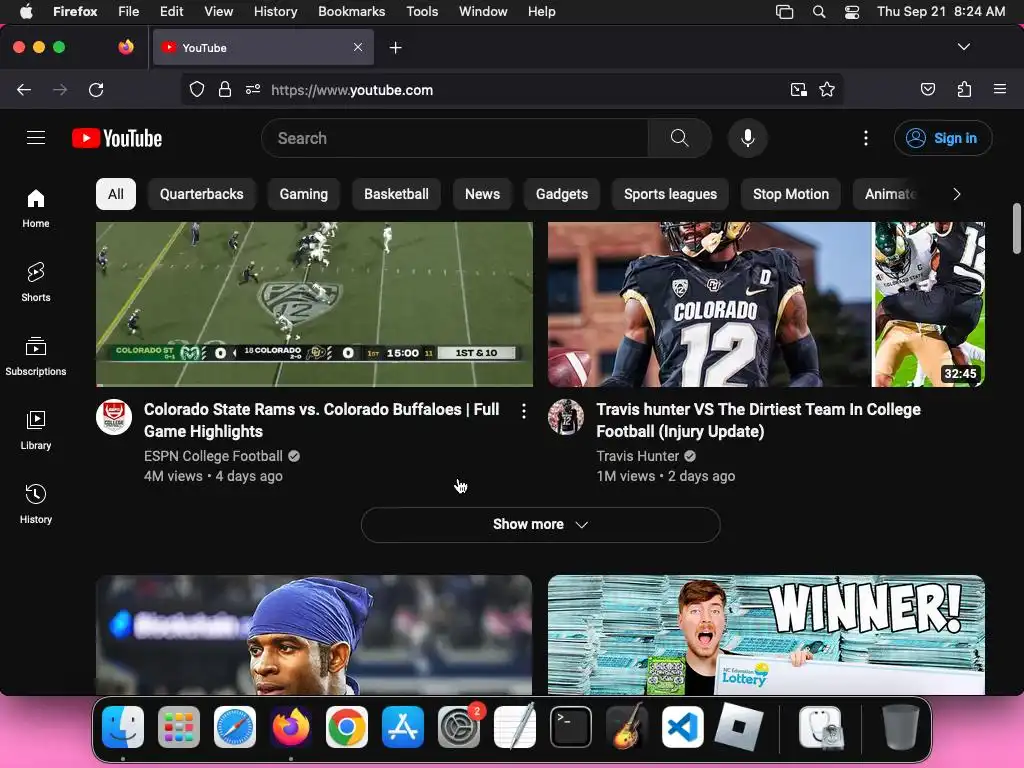Open the YouTube hamburger guide menu
1024x768 pixels.
point(36,138)
